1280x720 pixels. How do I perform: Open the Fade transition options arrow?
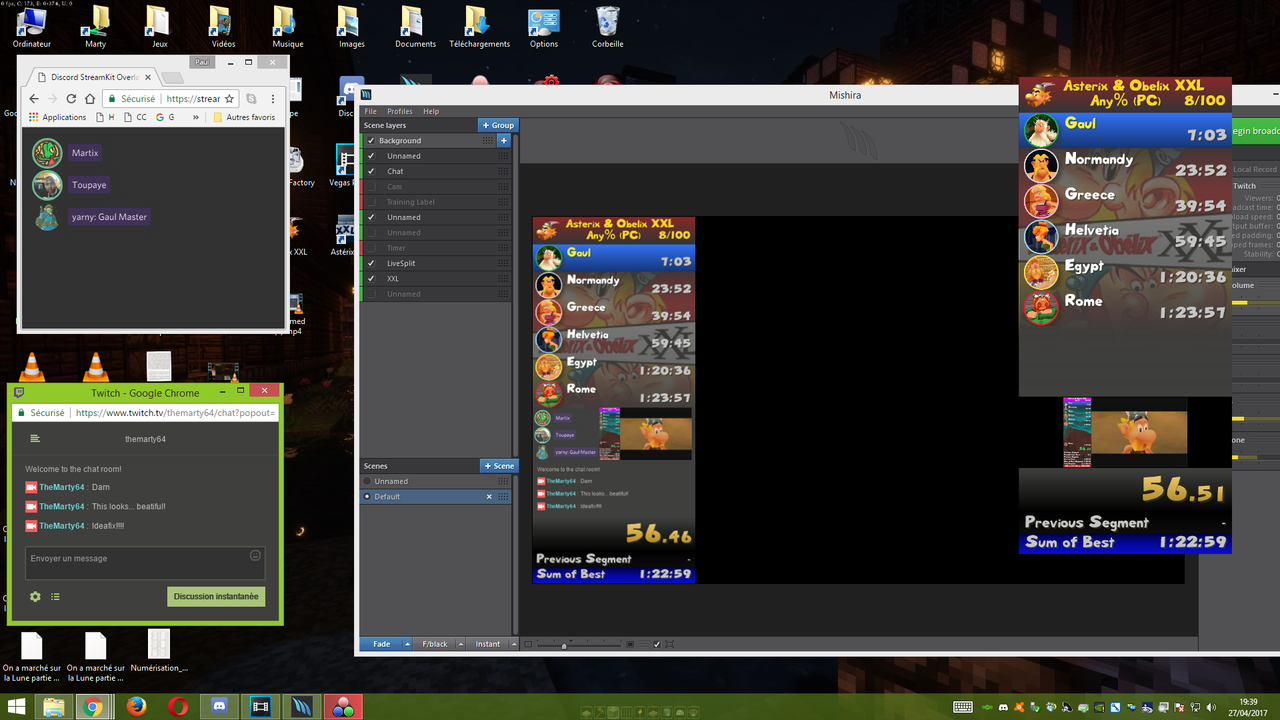coord(407,644)
